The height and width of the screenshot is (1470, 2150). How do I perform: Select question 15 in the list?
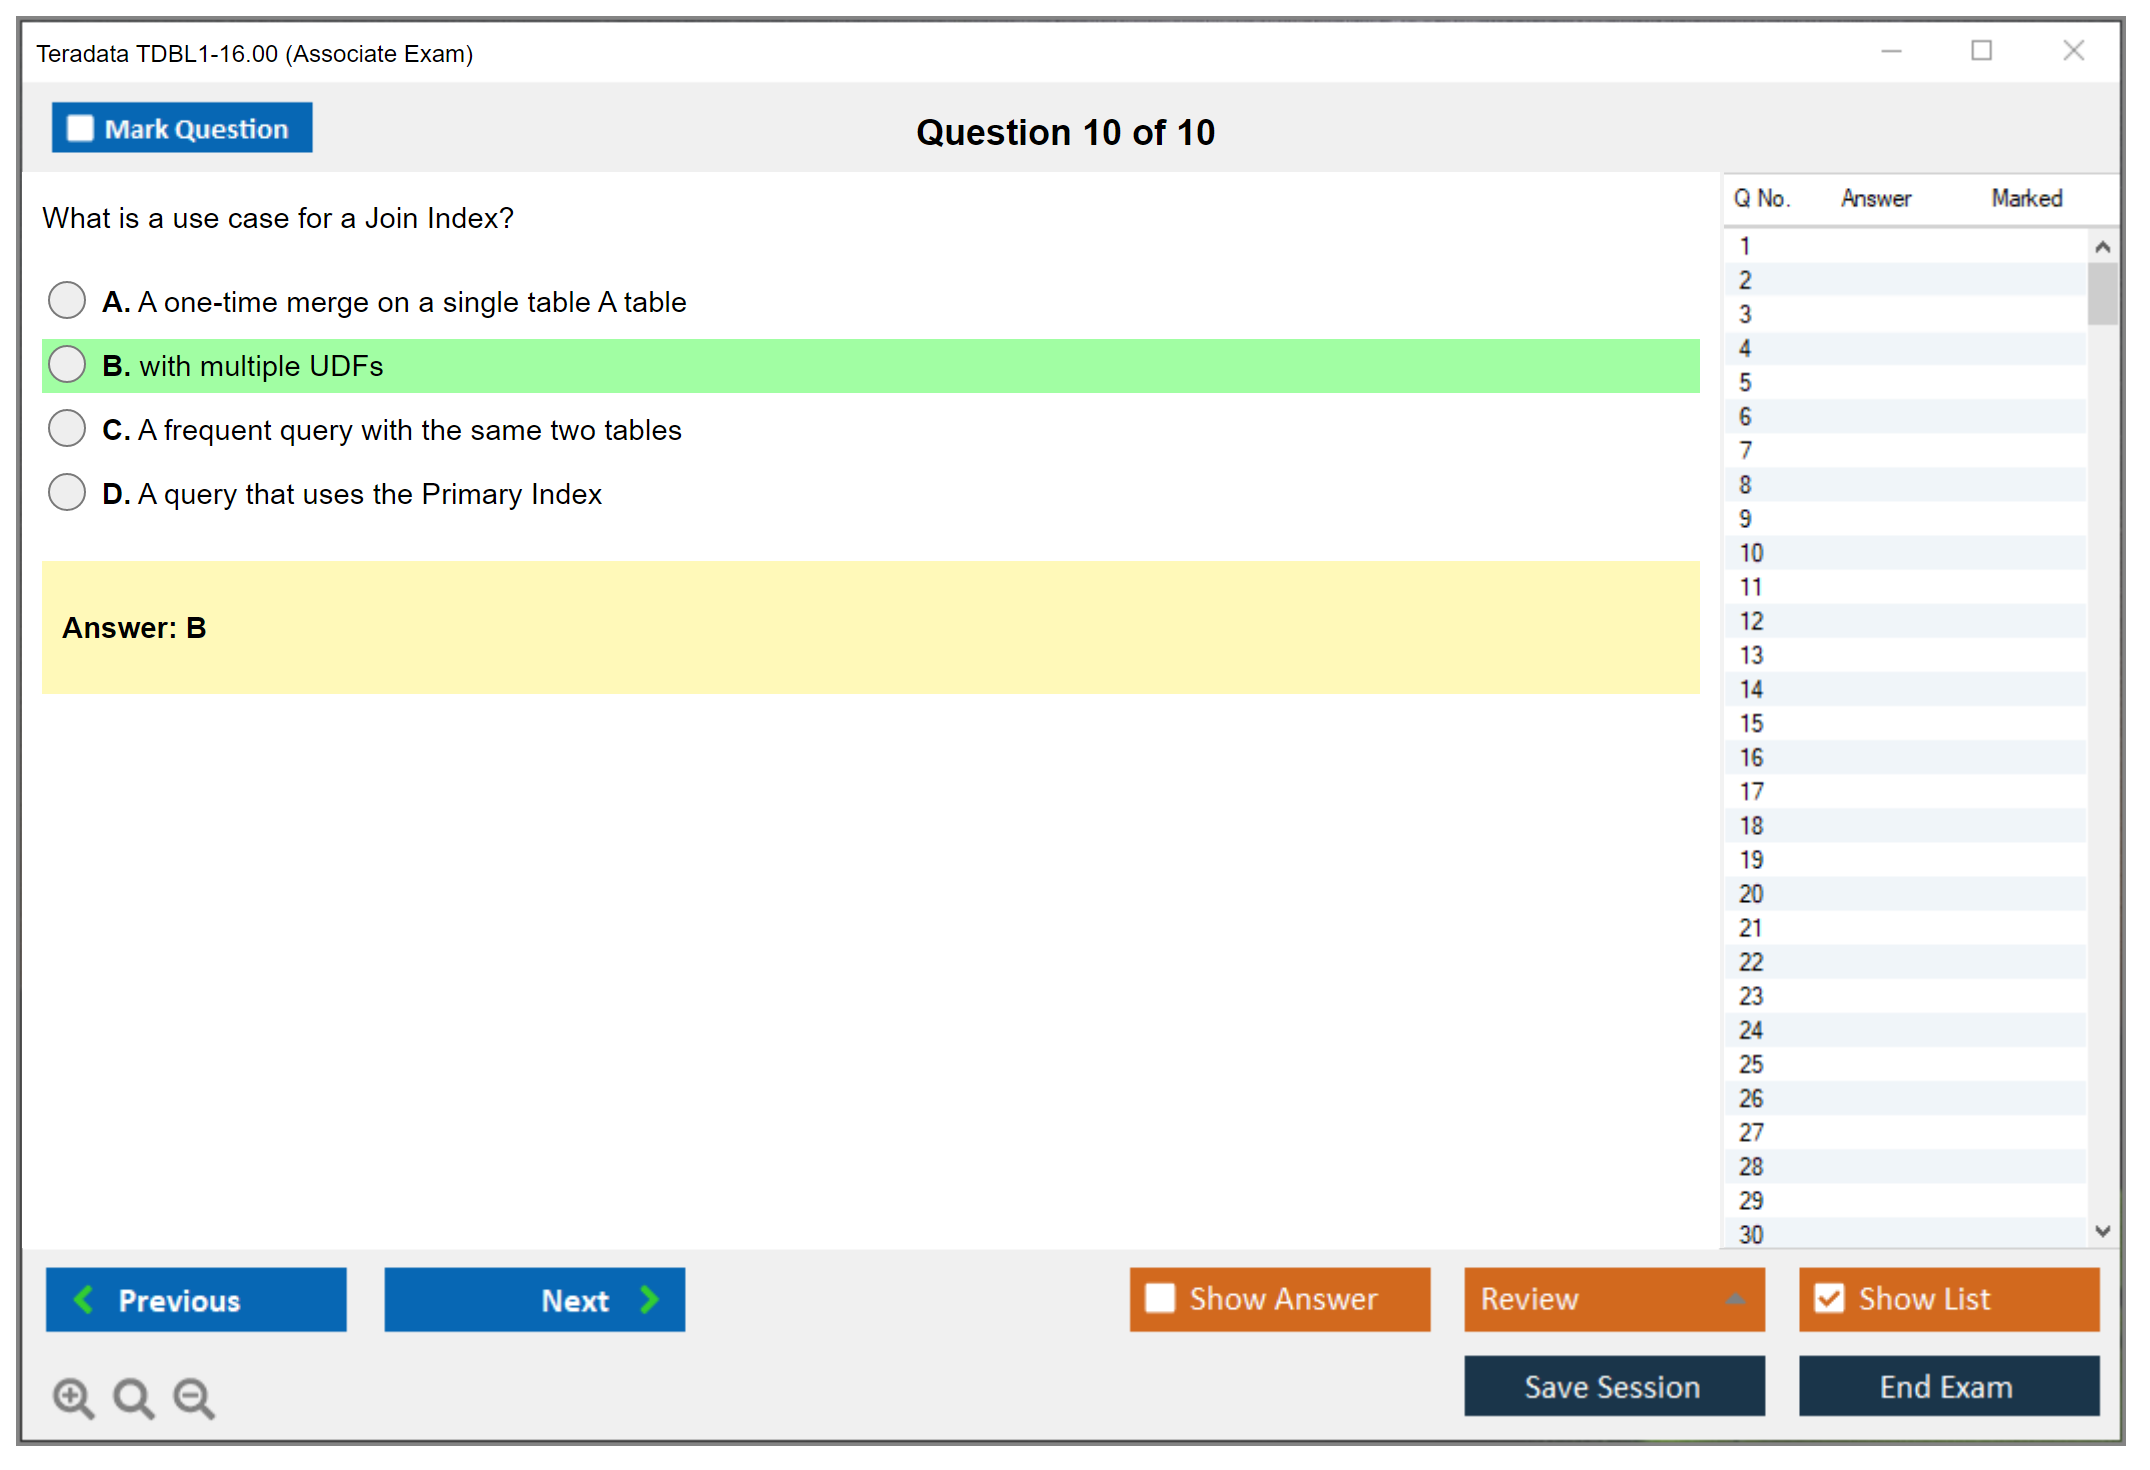[1751, 723]
